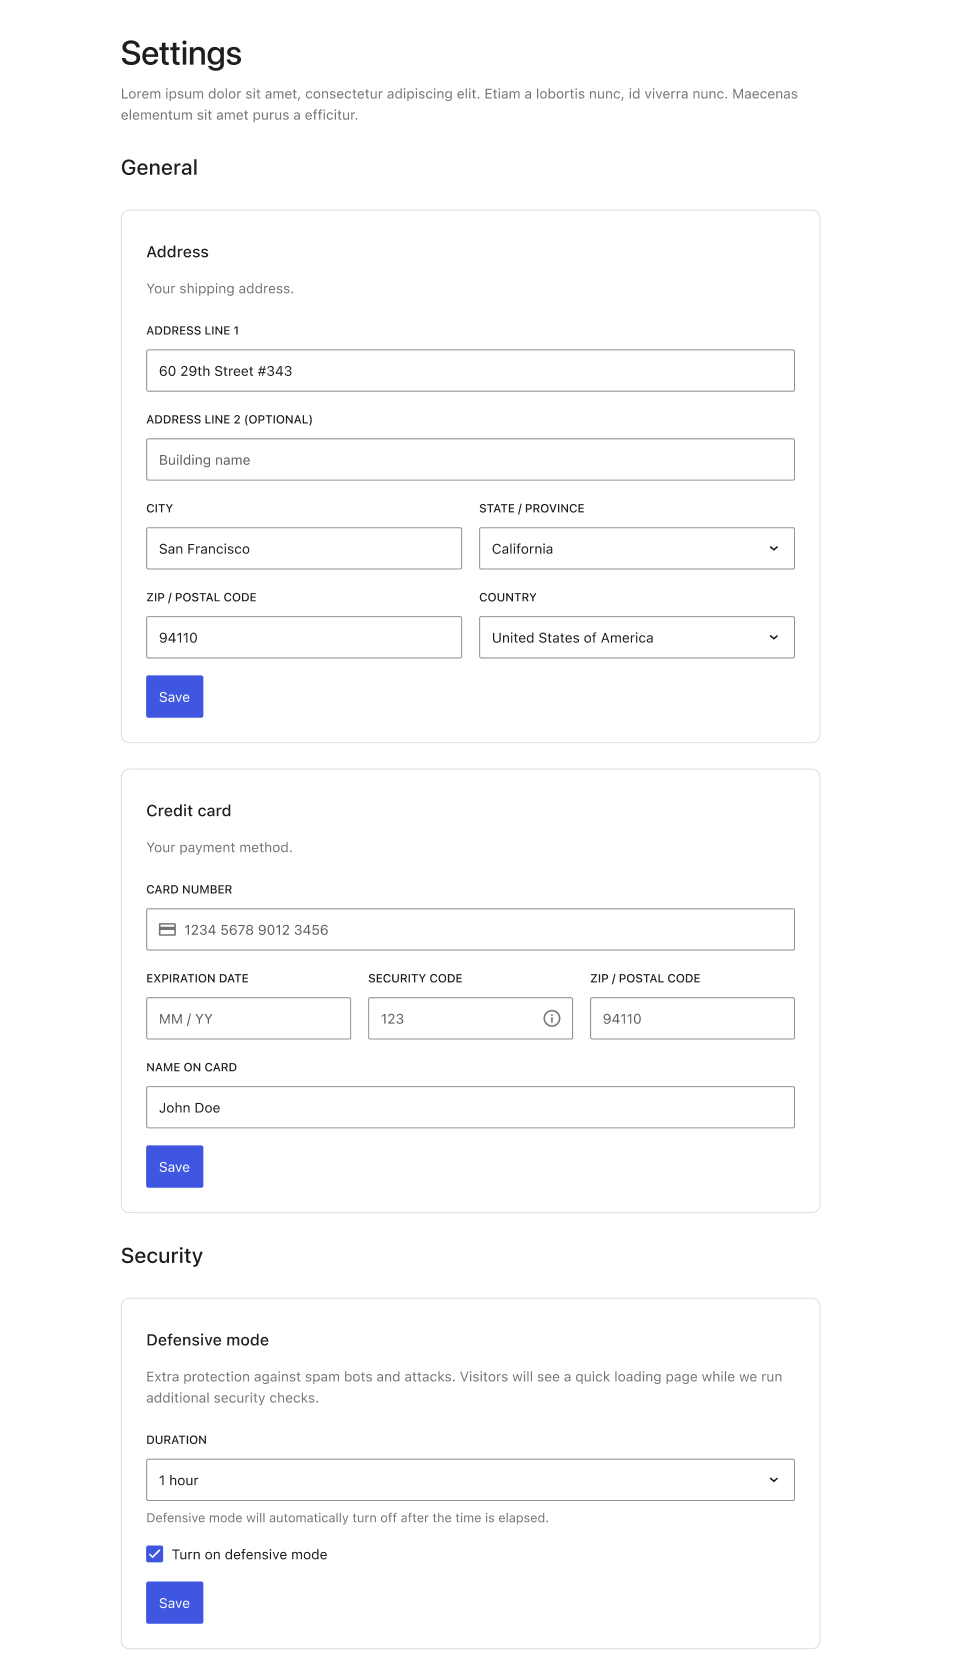Open the United States of America country dropdown
This screenshot has width=956, height=1668.
point(637,637)
